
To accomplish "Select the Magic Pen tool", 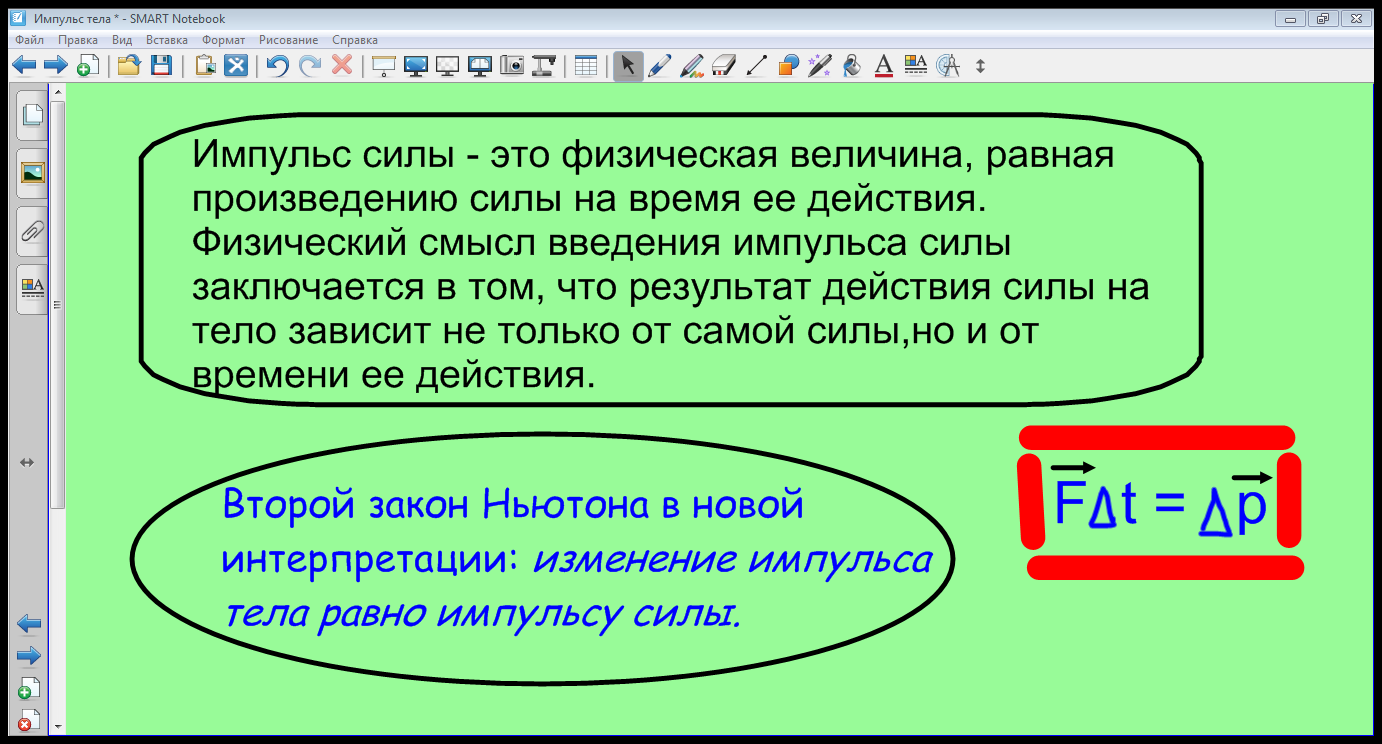I will coord(820,66).
